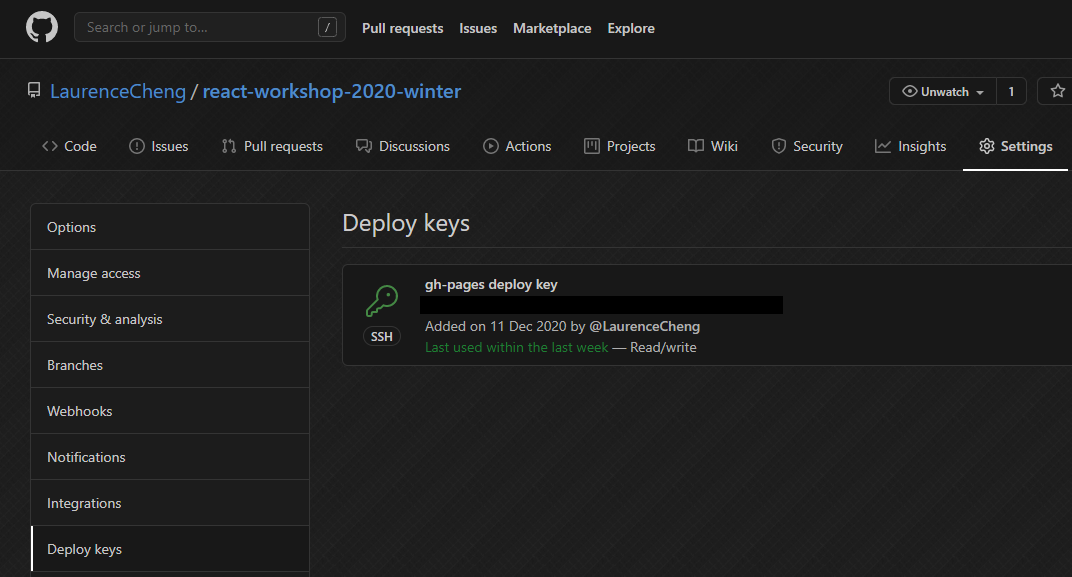Click the SSH label badge
The image size is (1072, 577).
point(381,336)
